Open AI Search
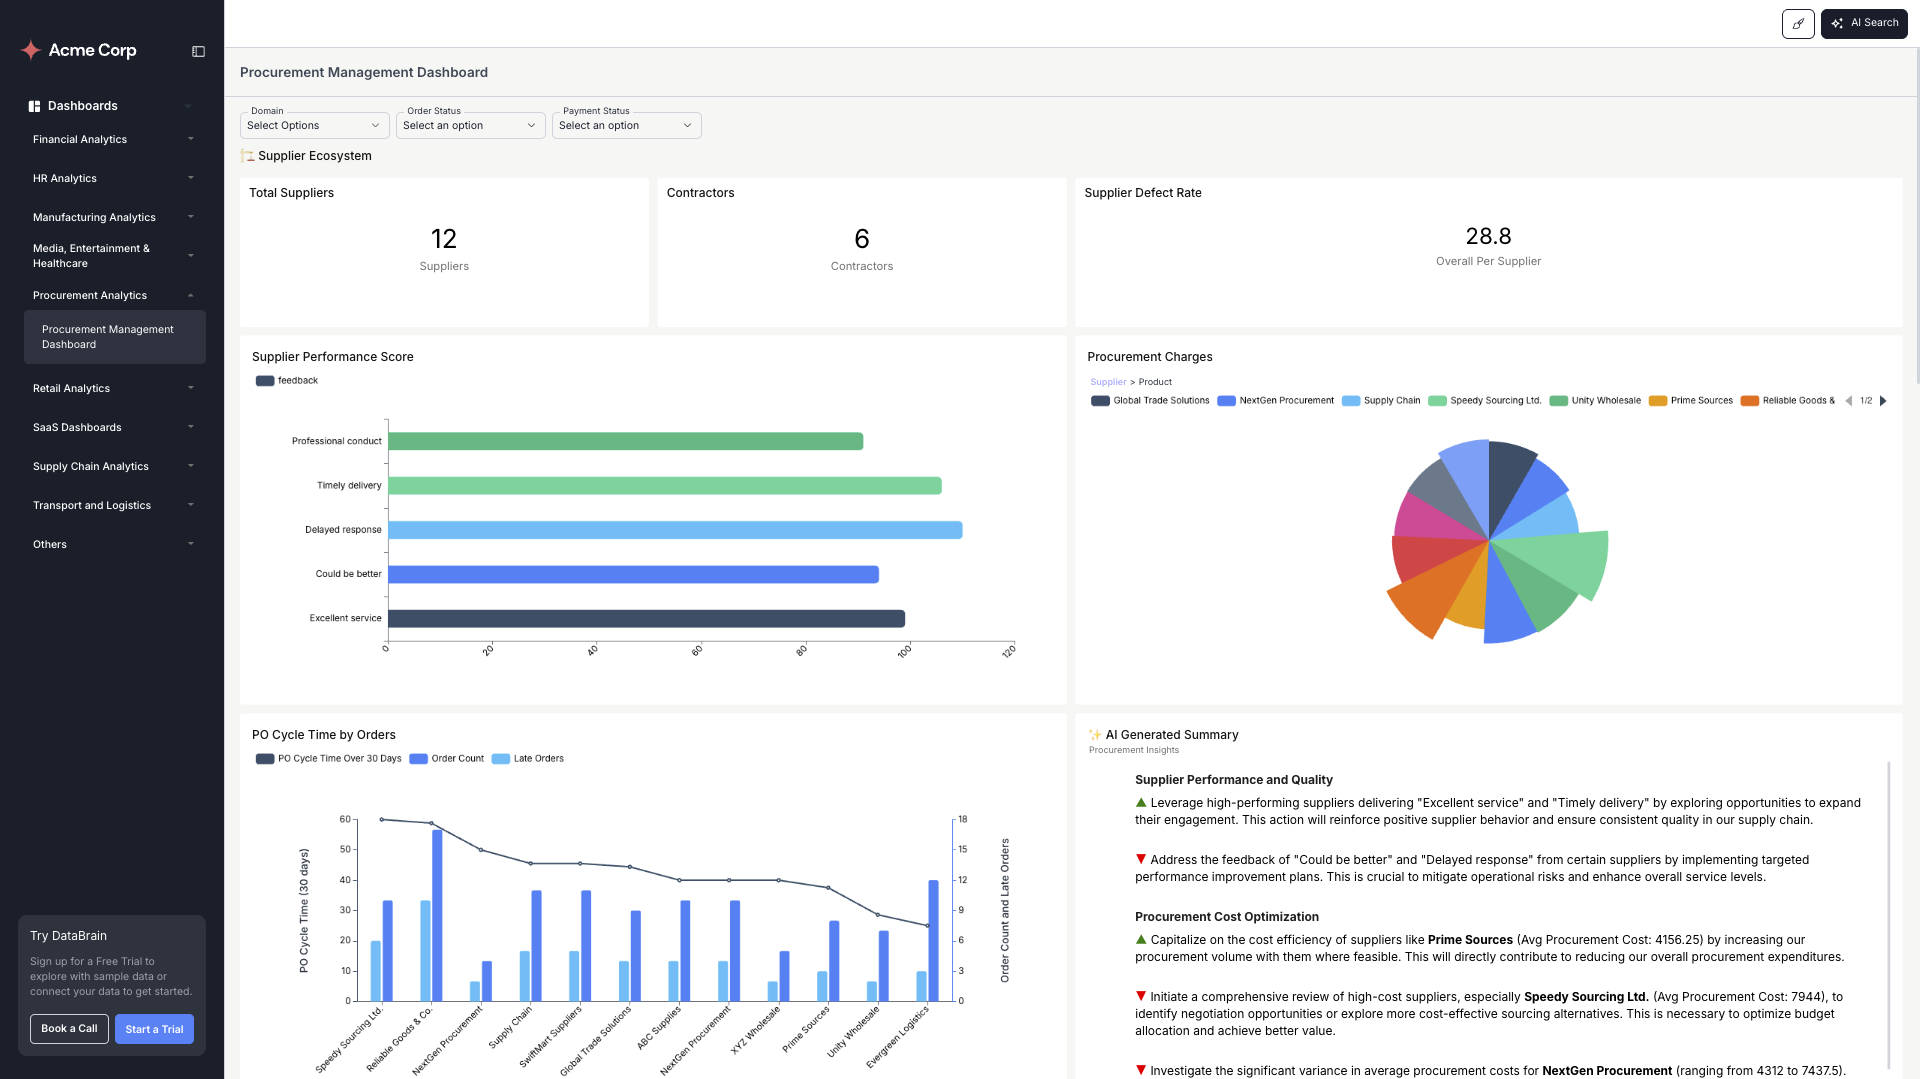Screen dimensions: 1920x1079 tap(1864, 23)
